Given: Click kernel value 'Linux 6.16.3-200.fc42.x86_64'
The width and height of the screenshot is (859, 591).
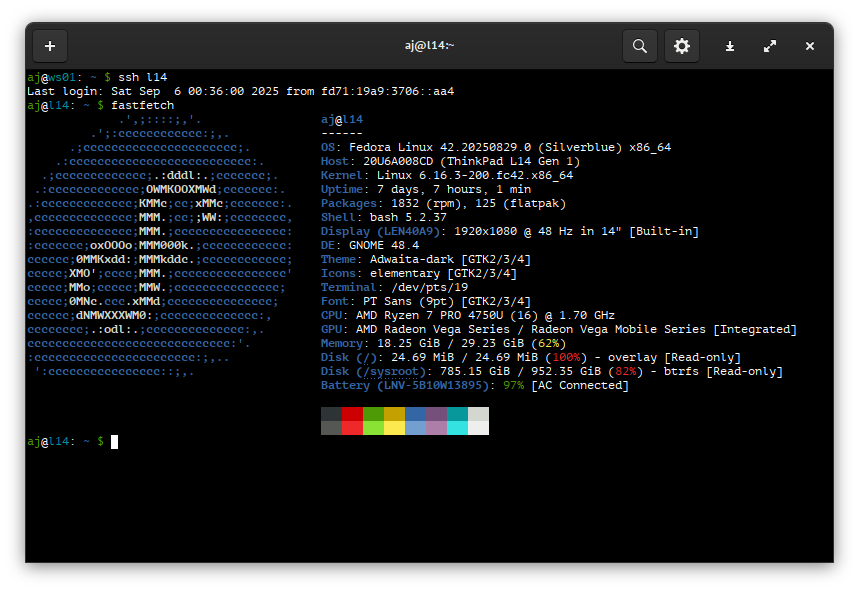Looking at the screenshot, I should tap(475, 175).
